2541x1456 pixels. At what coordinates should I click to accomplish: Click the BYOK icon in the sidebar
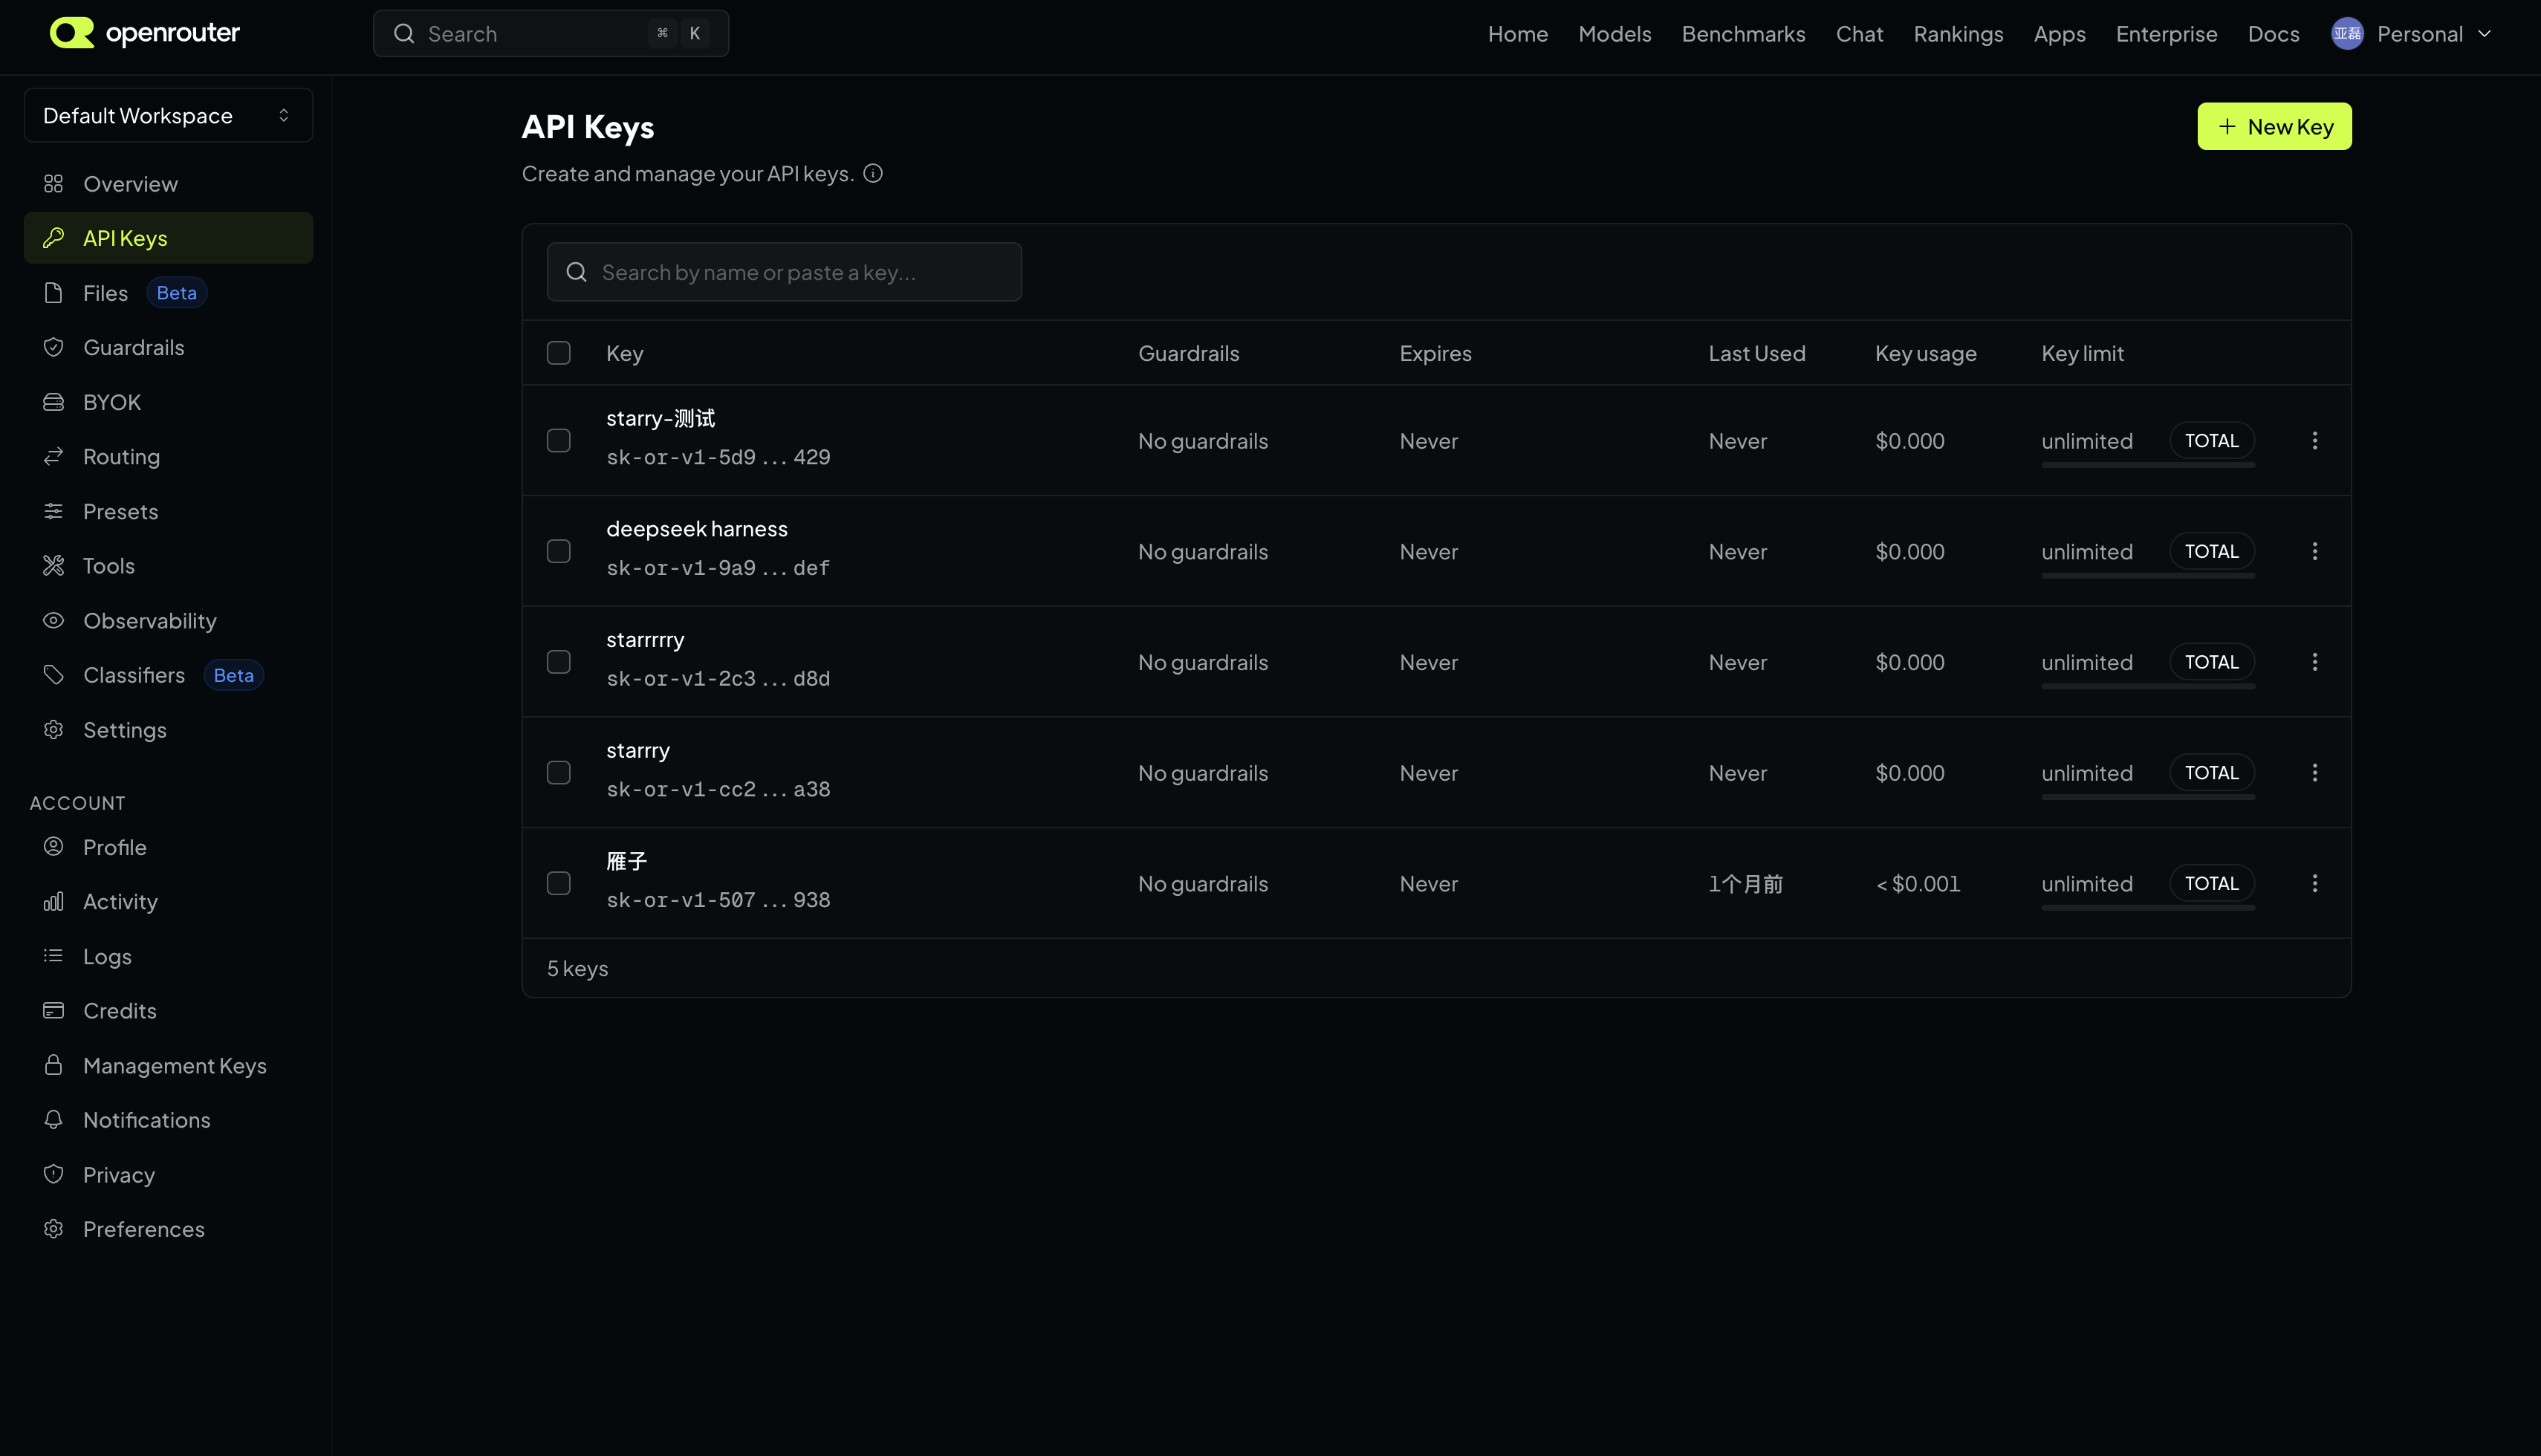54,402
